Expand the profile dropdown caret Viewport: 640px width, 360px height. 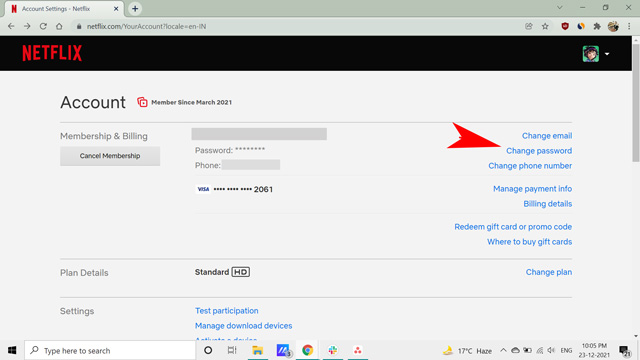pos(607,54)
